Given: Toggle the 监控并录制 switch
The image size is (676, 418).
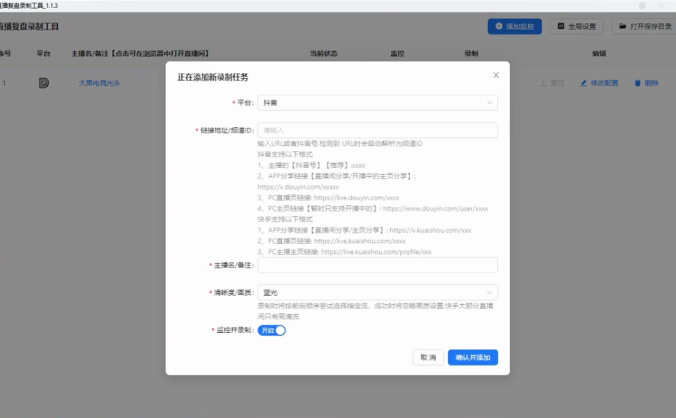Looking at the screenshot, I should [x=272, y=330].
